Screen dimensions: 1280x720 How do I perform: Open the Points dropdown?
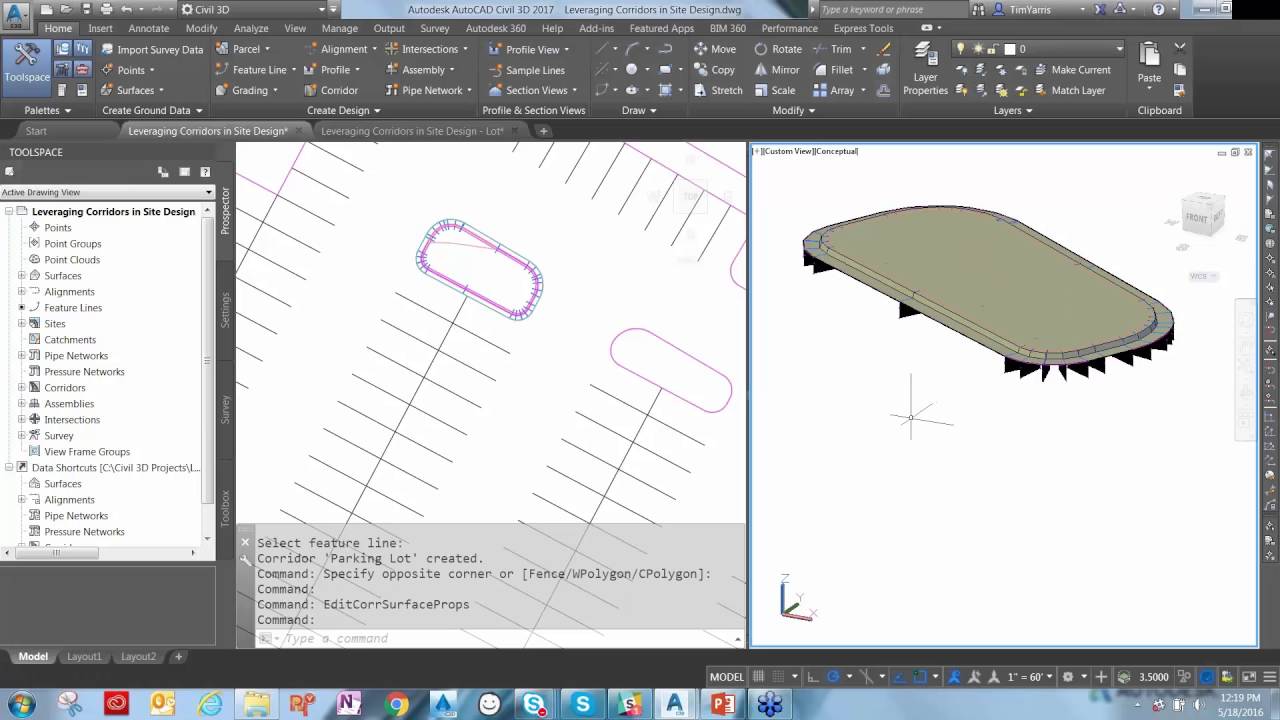(x=129, y=70)
